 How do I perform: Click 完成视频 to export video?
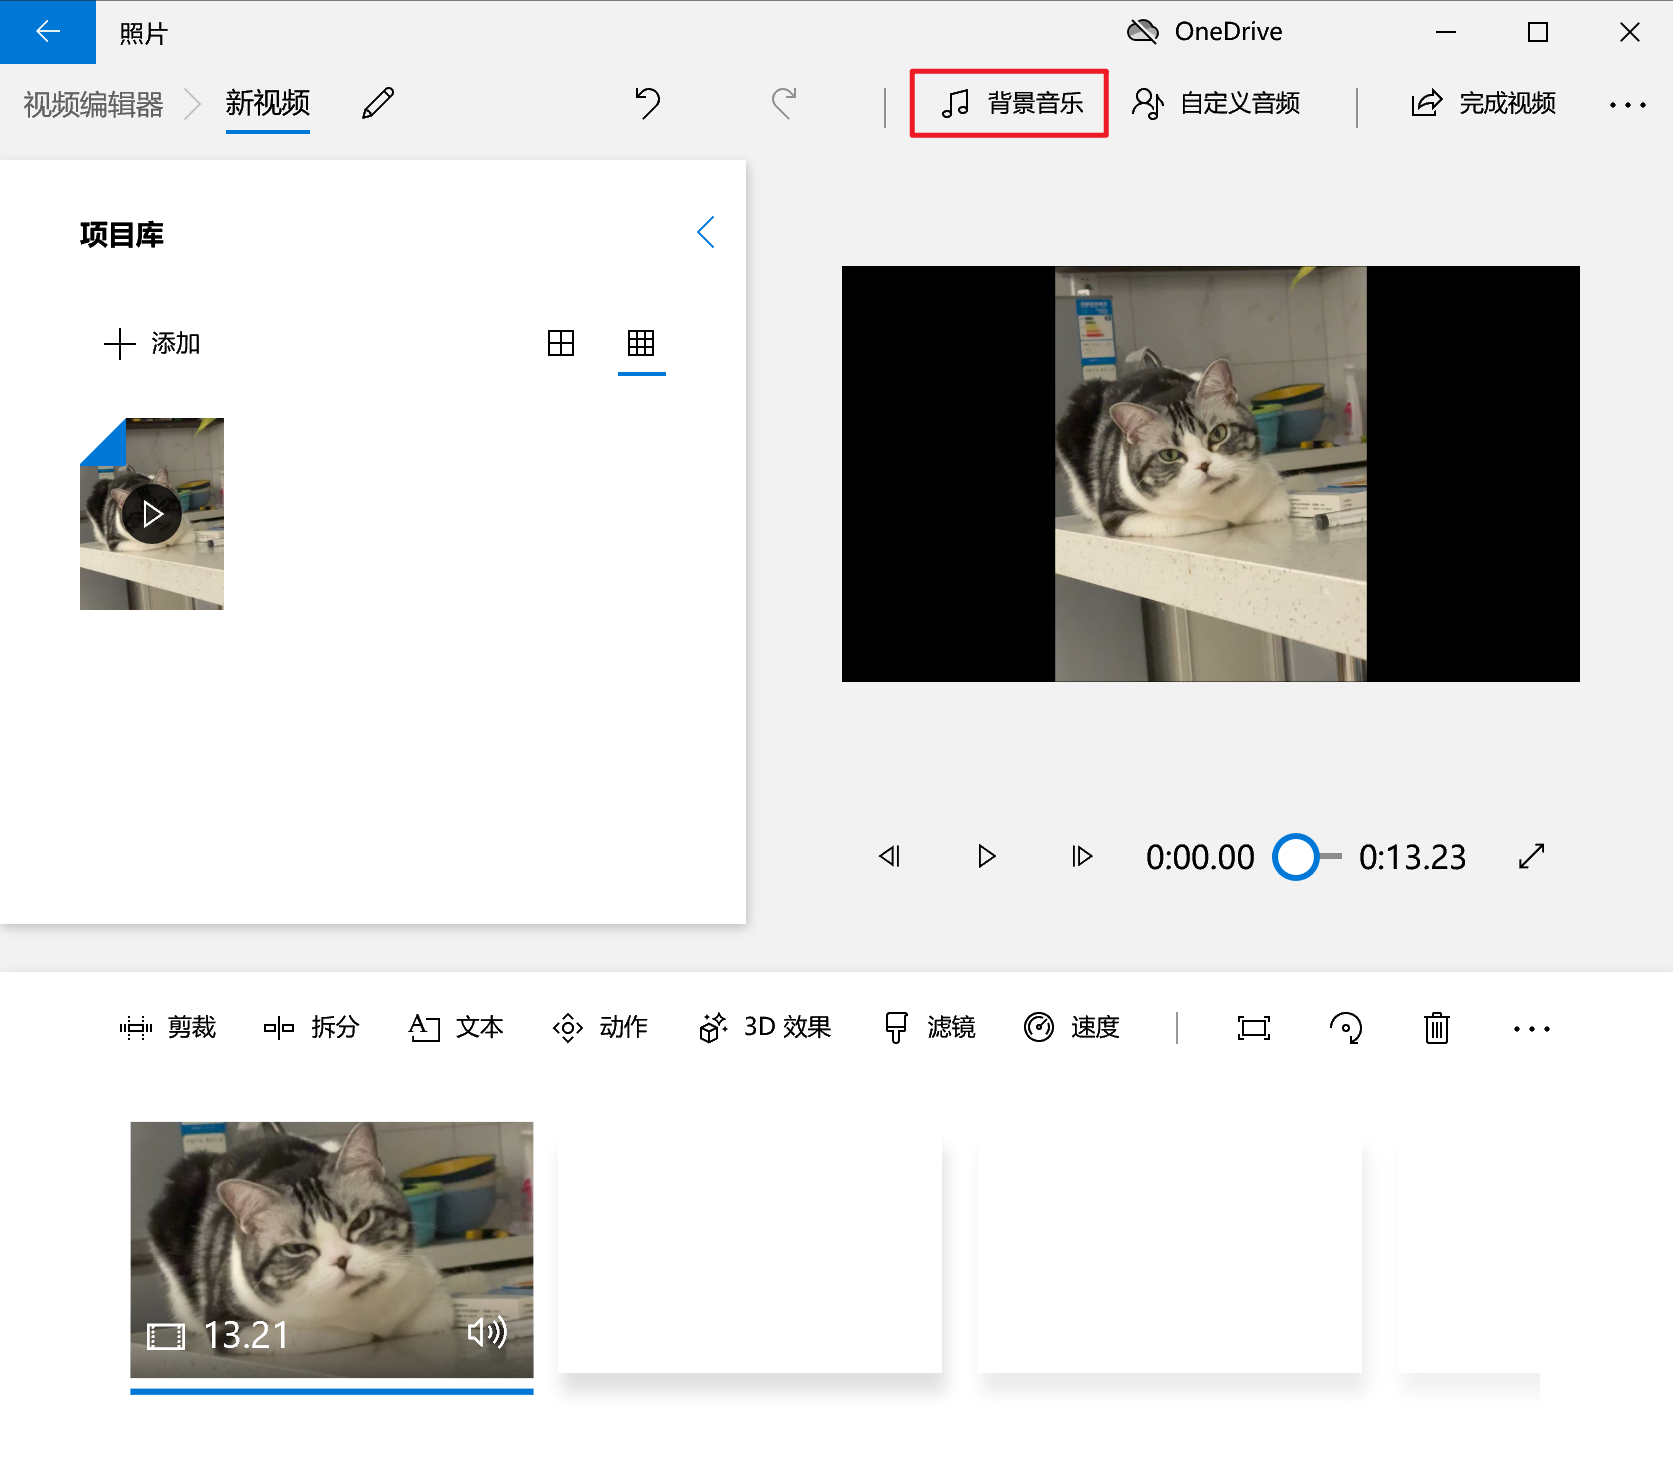tap(1483, 103)
